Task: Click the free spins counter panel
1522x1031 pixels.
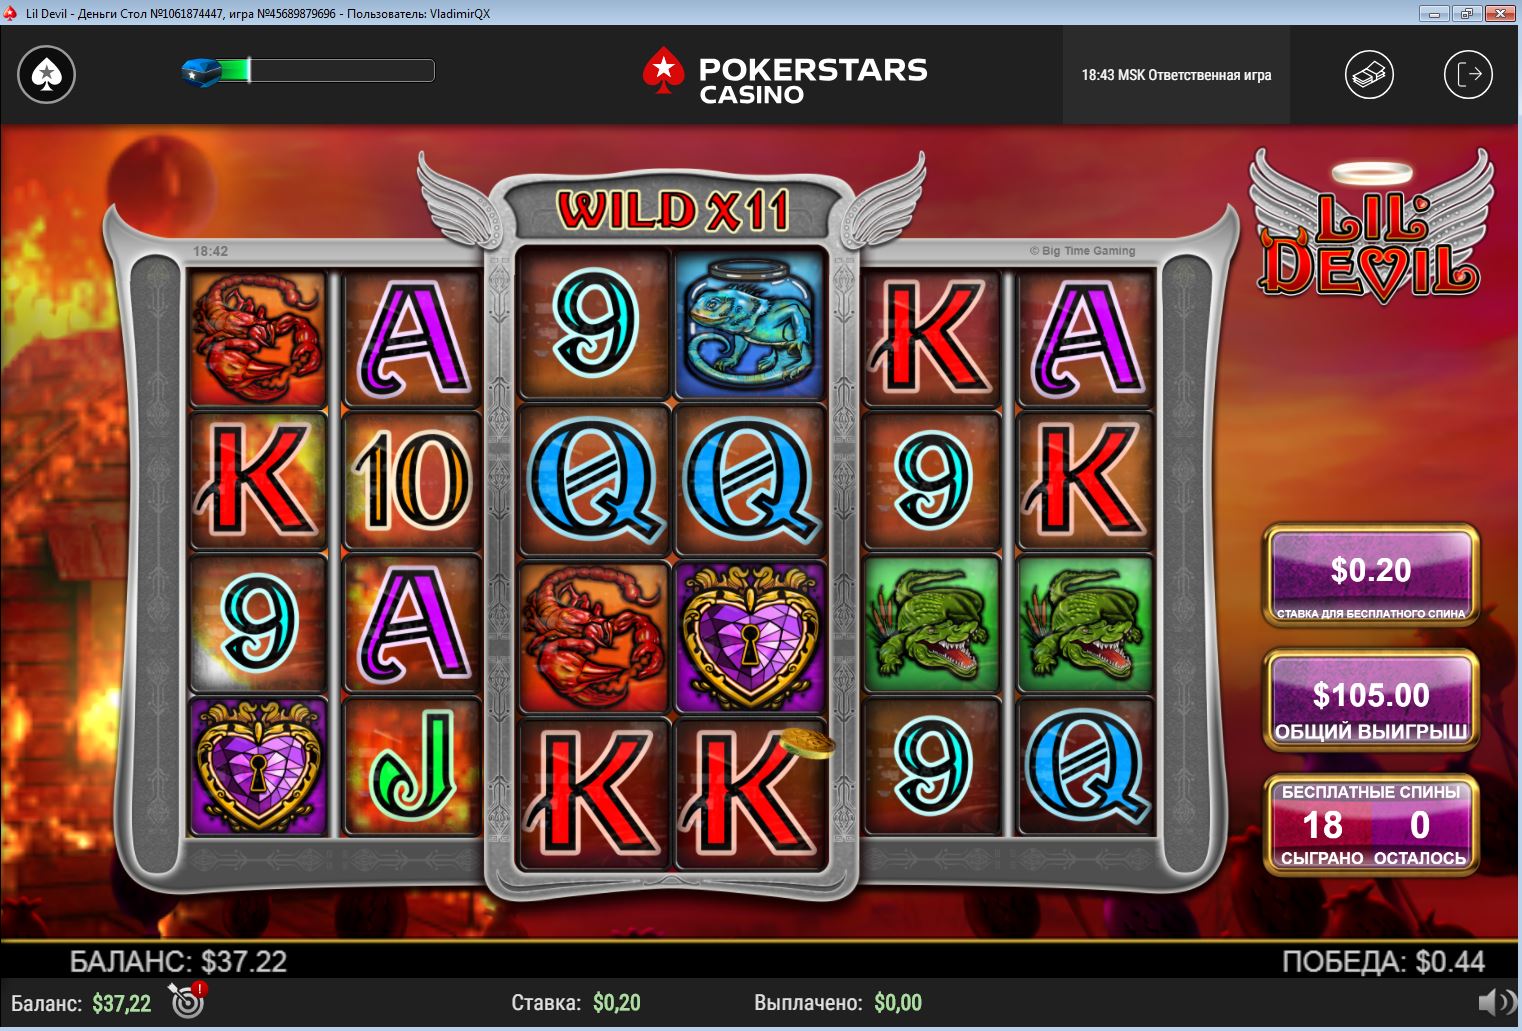Action: (x=1371, y=825)
